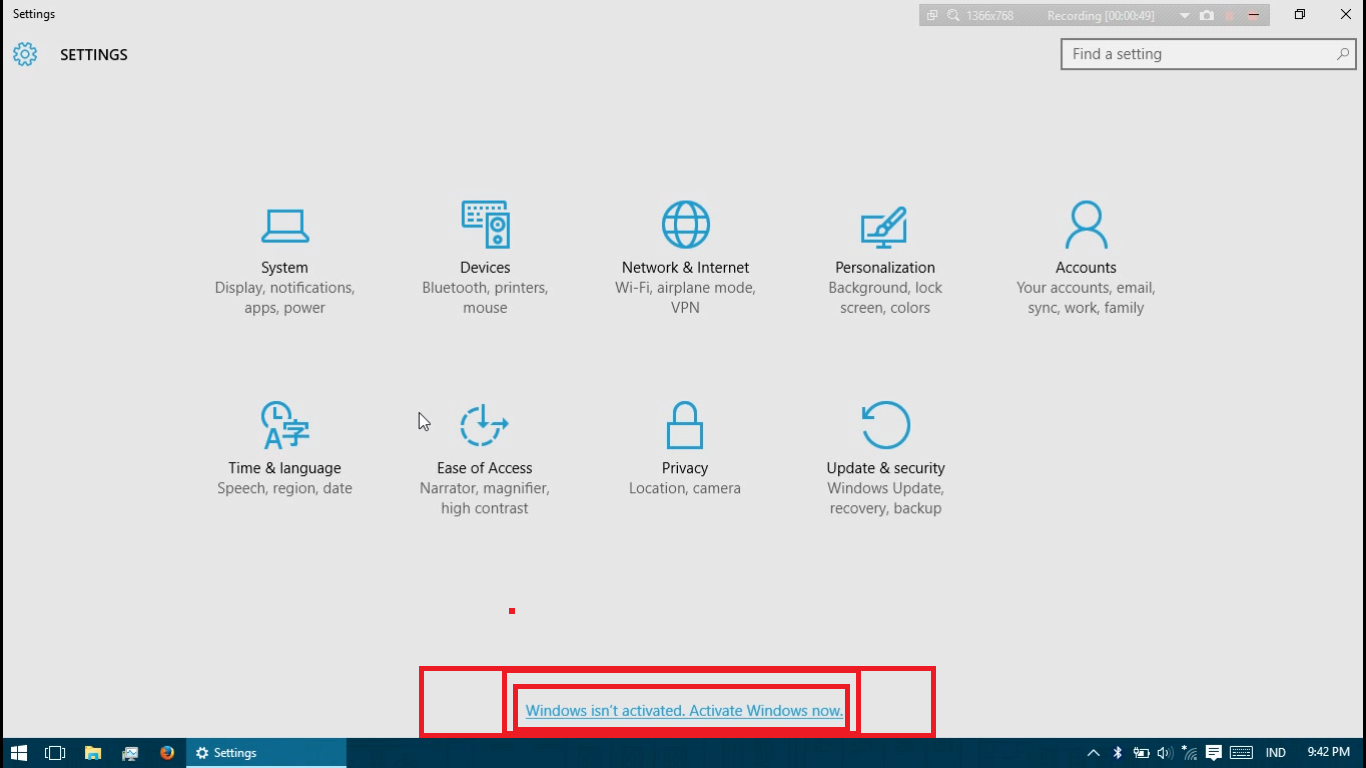
Task: Launch Firefox from the taskbar
Action: (167, 753)
